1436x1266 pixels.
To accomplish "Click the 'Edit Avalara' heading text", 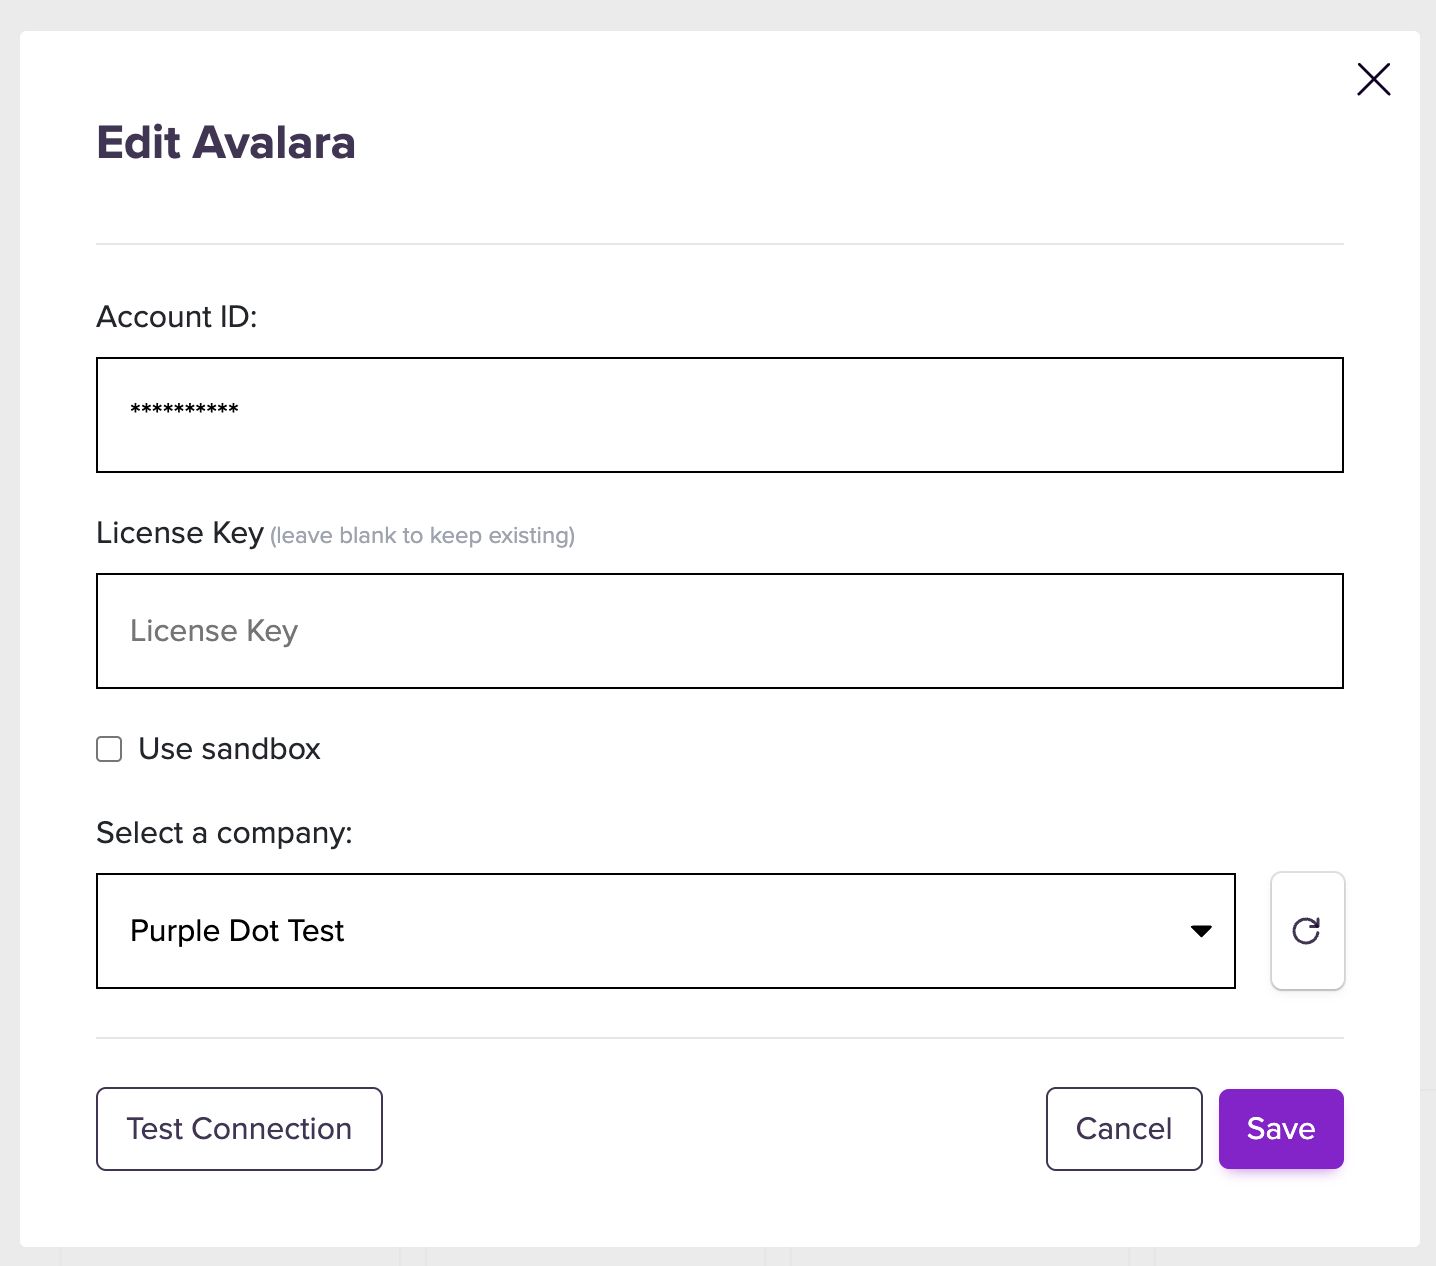I will 226,143.
